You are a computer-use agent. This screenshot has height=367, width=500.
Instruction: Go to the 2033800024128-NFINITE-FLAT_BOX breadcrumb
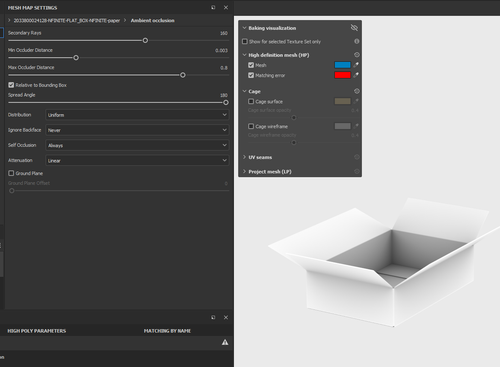click(x=67, y=20)
